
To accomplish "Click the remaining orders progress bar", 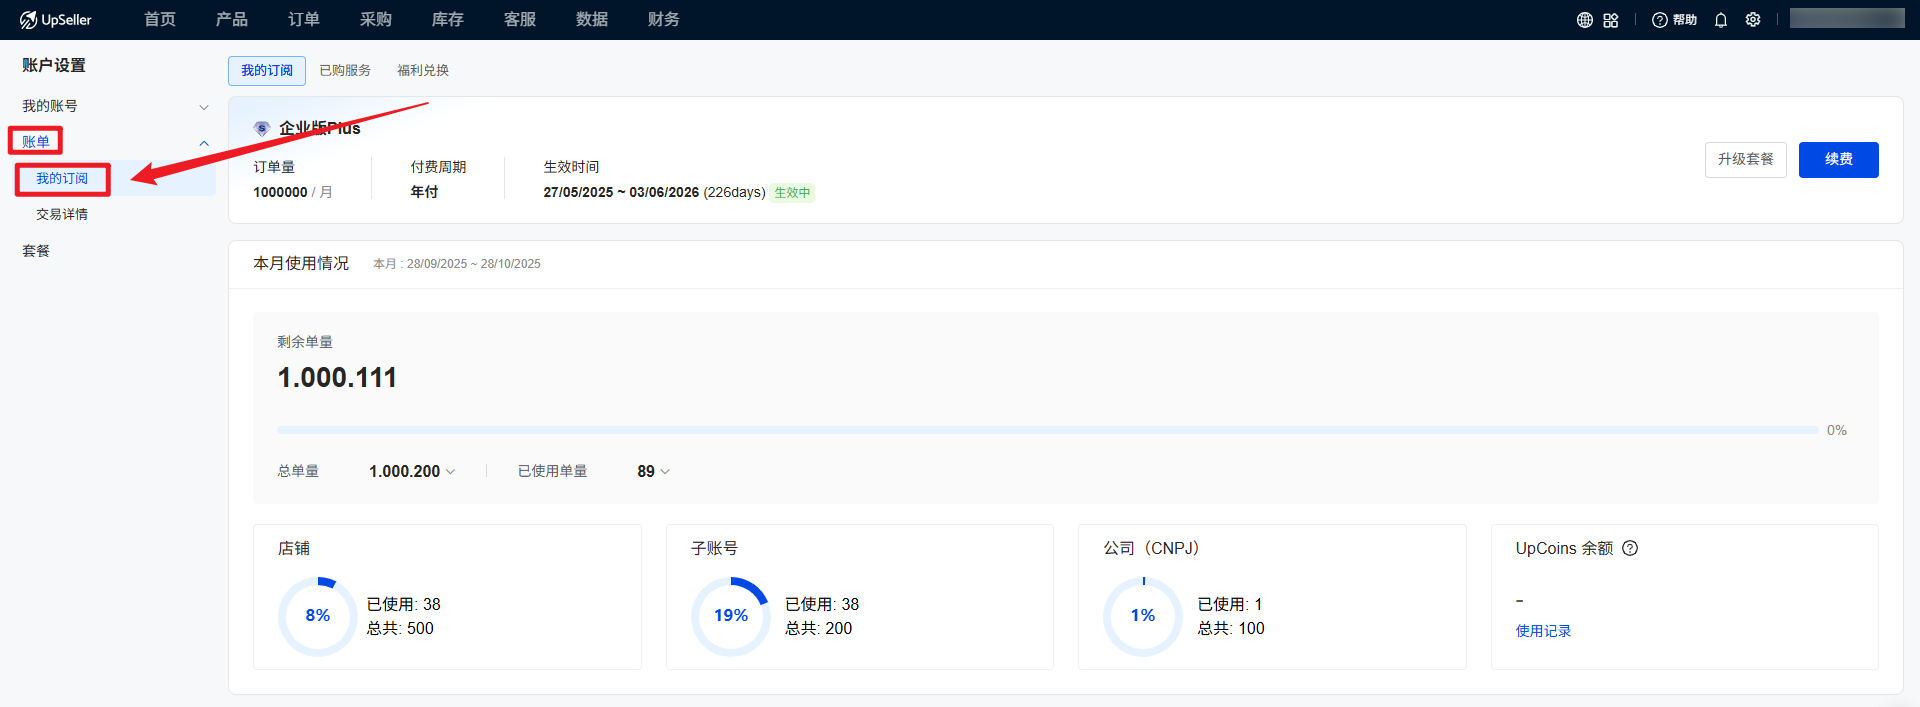I will [x=1047, y=430].
